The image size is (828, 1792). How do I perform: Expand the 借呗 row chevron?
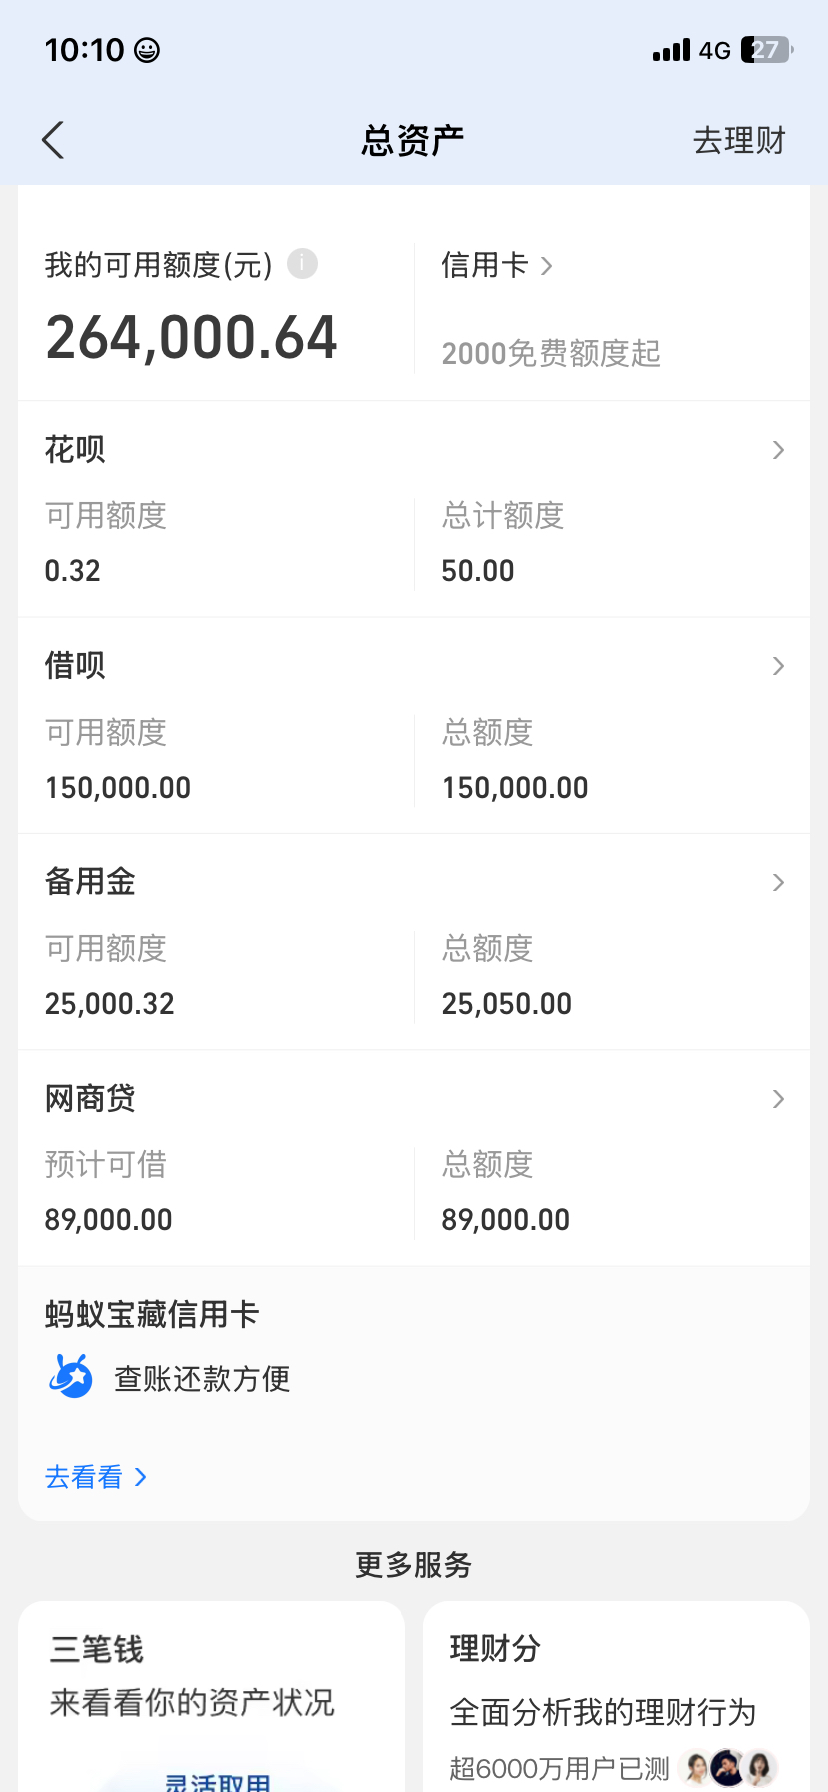tap(778, 666)
